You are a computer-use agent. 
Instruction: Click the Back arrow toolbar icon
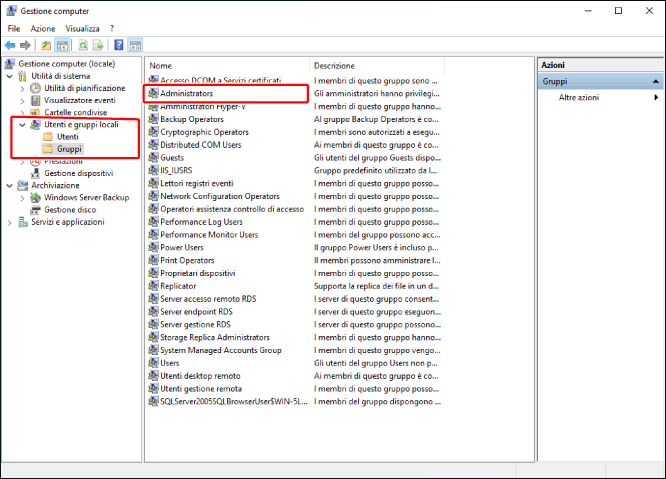pyautogui.click(x=10, y=45)
